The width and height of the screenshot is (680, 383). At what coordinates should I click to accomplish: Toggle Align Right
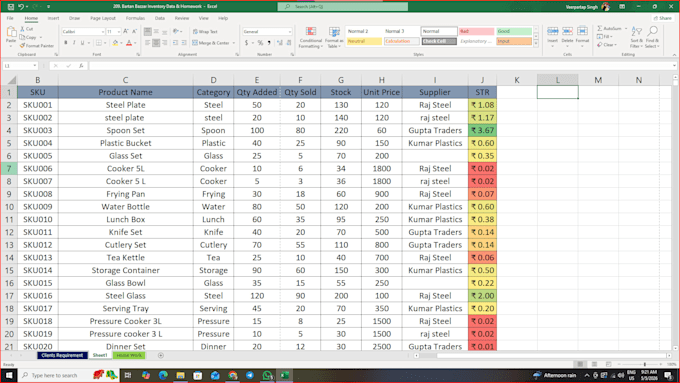coord(164,43)
